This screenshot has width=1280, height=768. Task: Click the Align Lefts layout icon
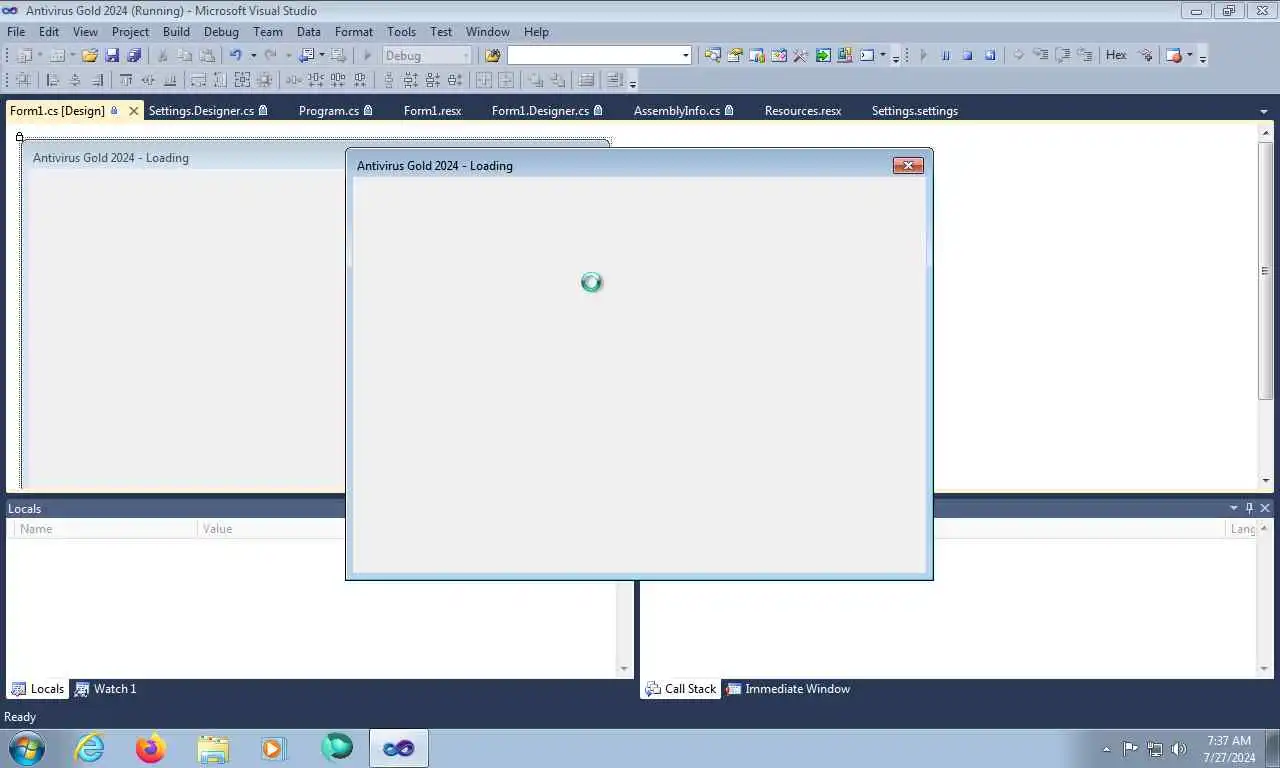point(52,80)
